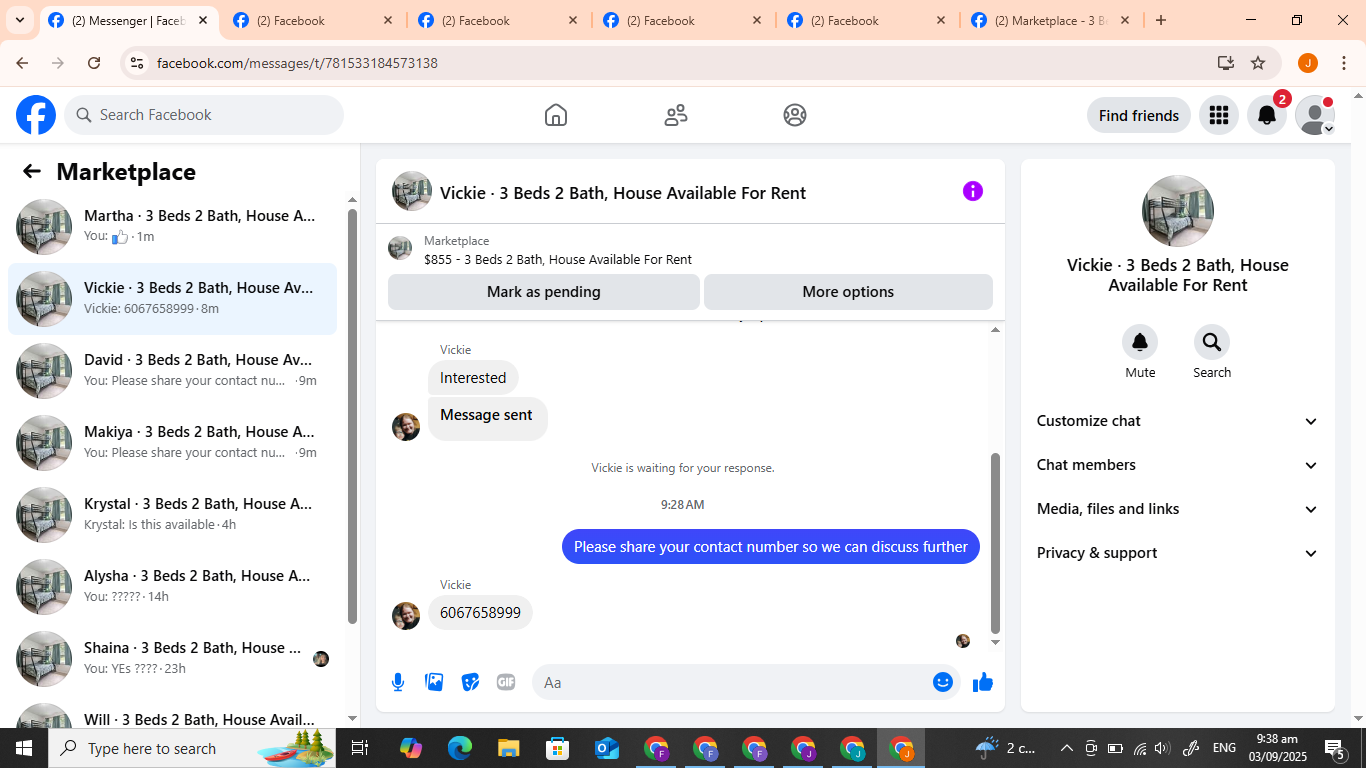Open the Facebook home feed icon

[556, 115]
